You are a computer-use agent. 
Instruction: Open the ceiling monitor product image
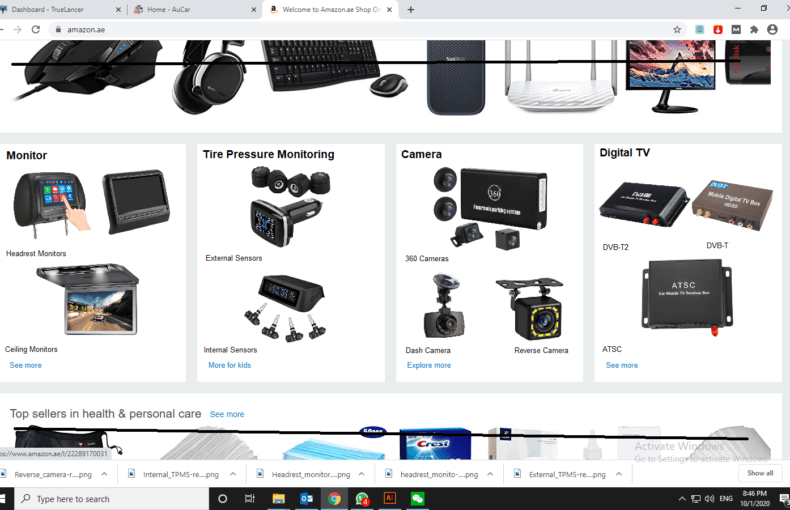point(87,299)
